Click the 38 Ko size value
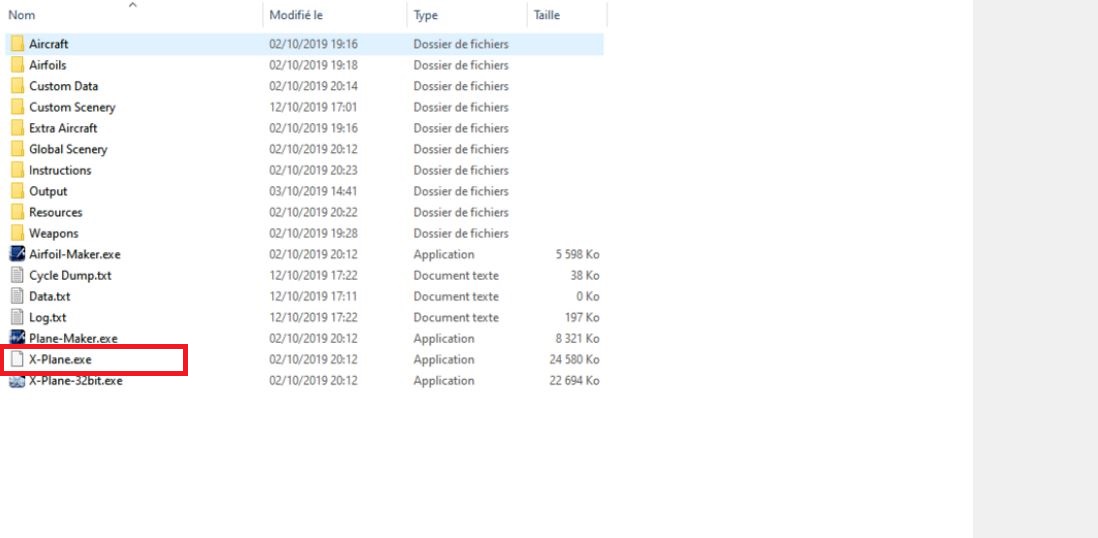This screenshot has width=1098, height=538. [585, 275]
